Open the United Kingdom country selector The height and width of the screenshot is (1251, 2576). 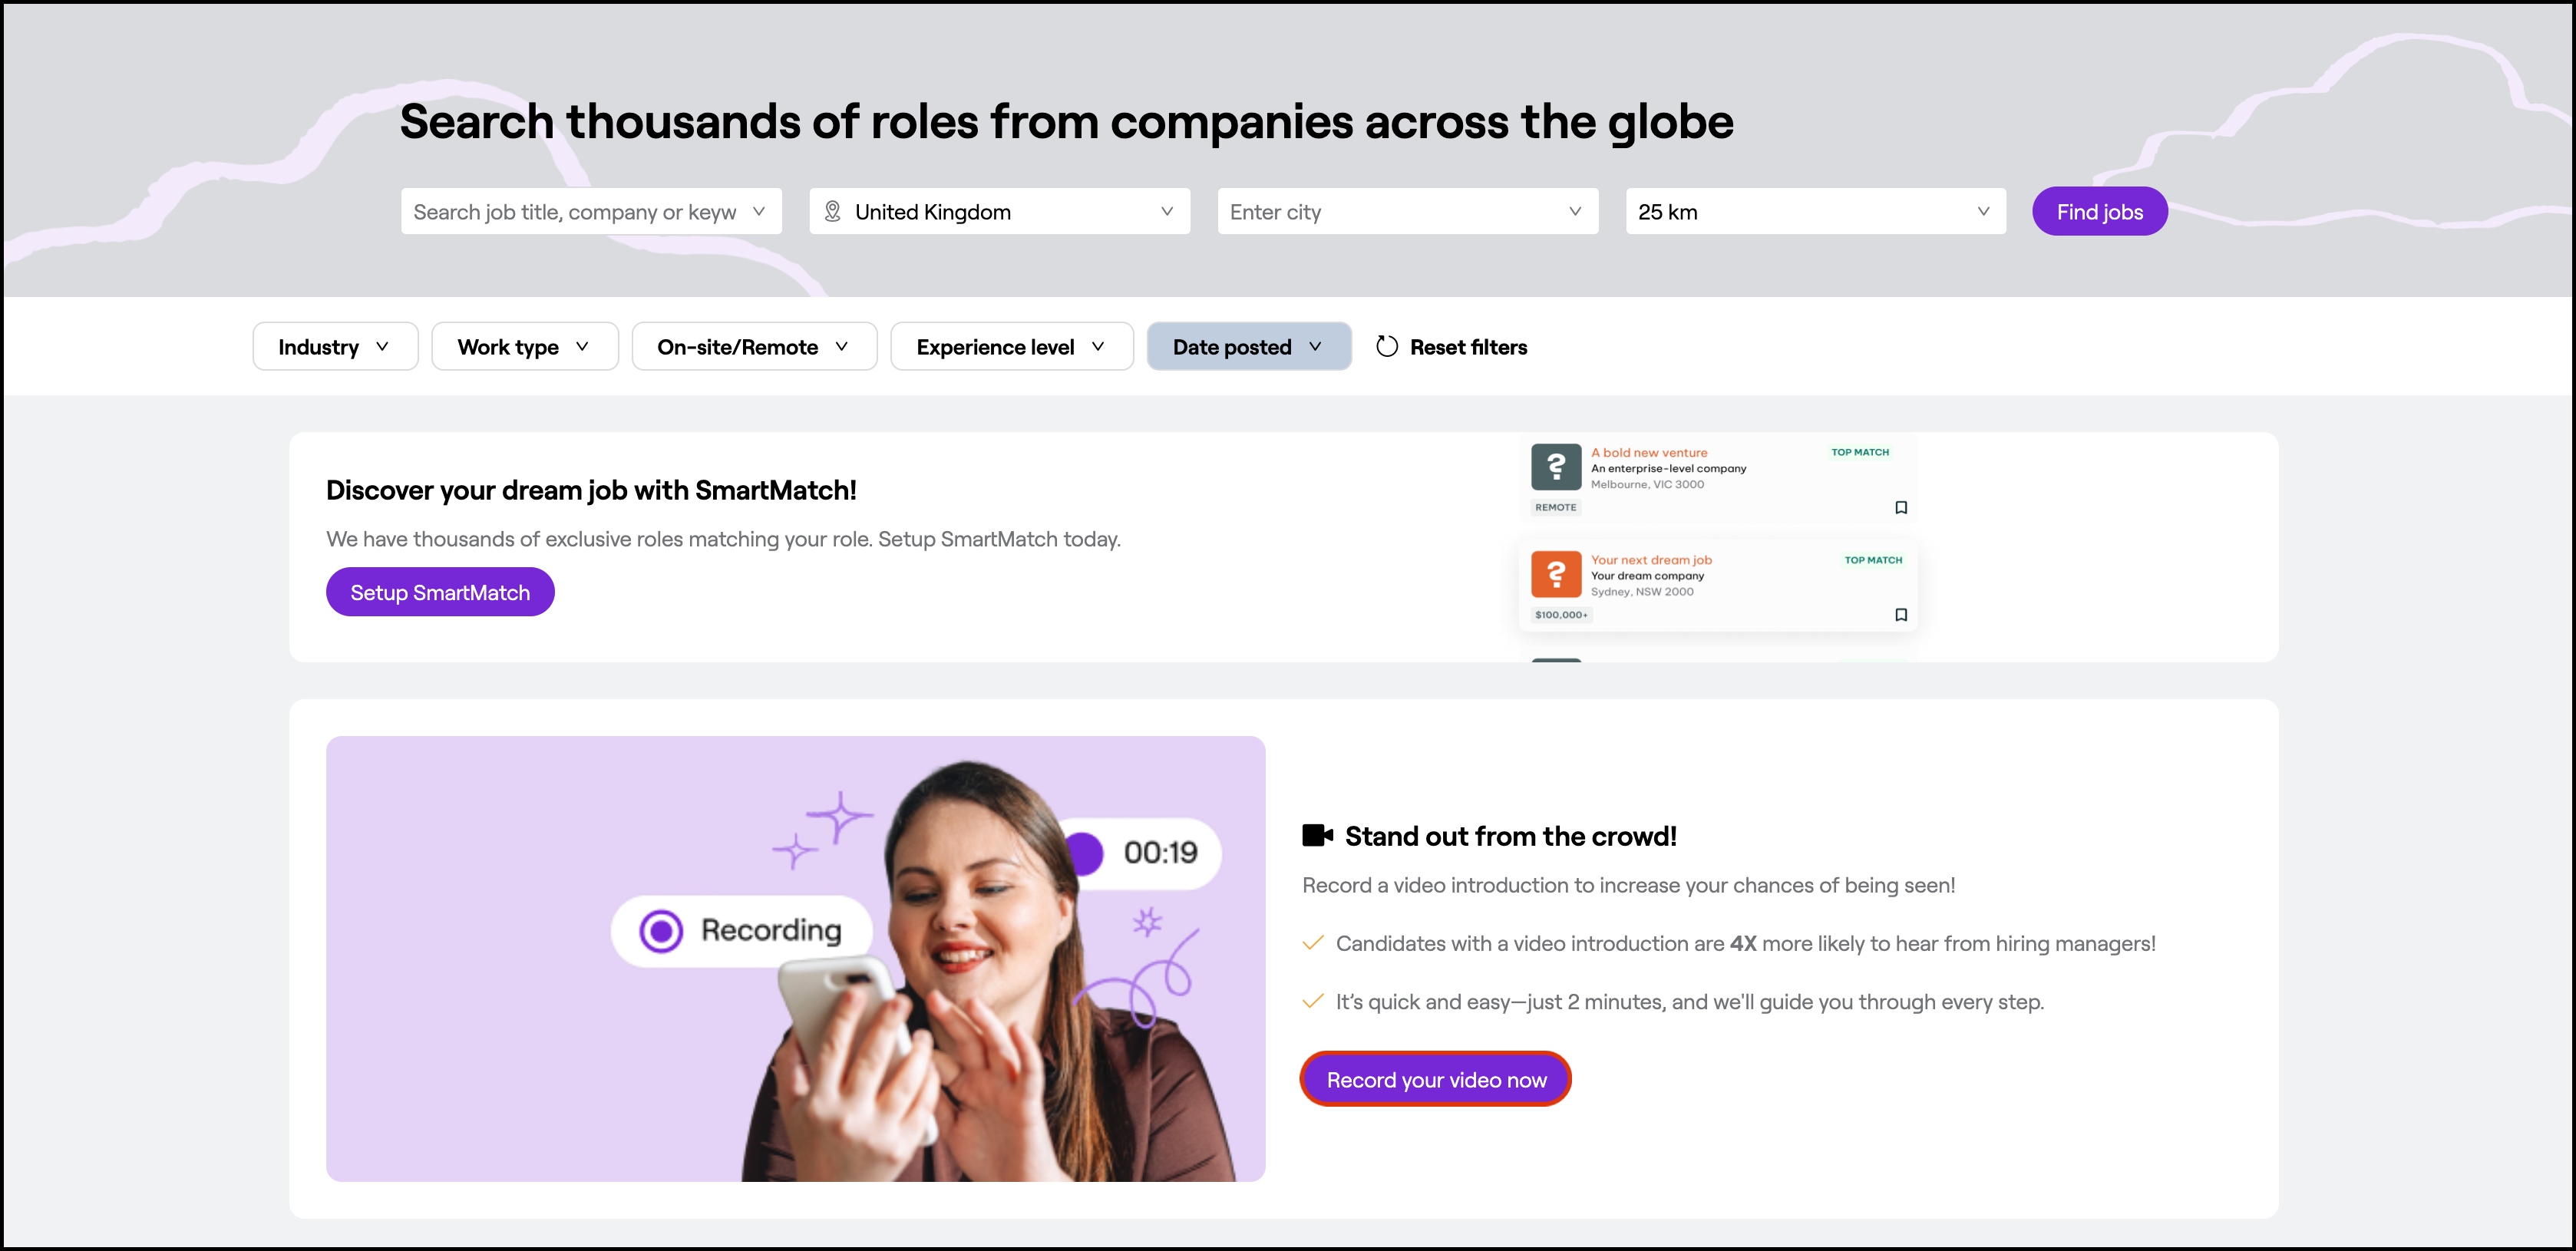coord(1000,211)
